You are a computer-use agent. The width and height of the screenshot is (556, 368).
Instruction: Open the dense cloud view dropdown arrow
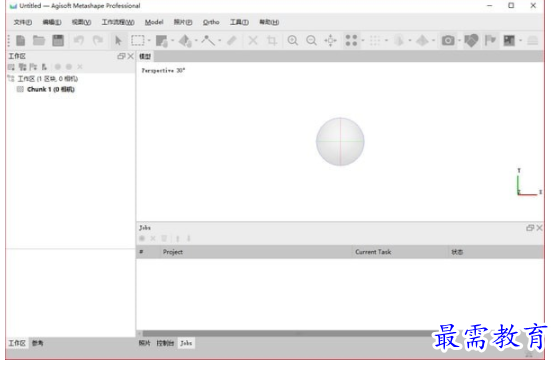[387, 40]
